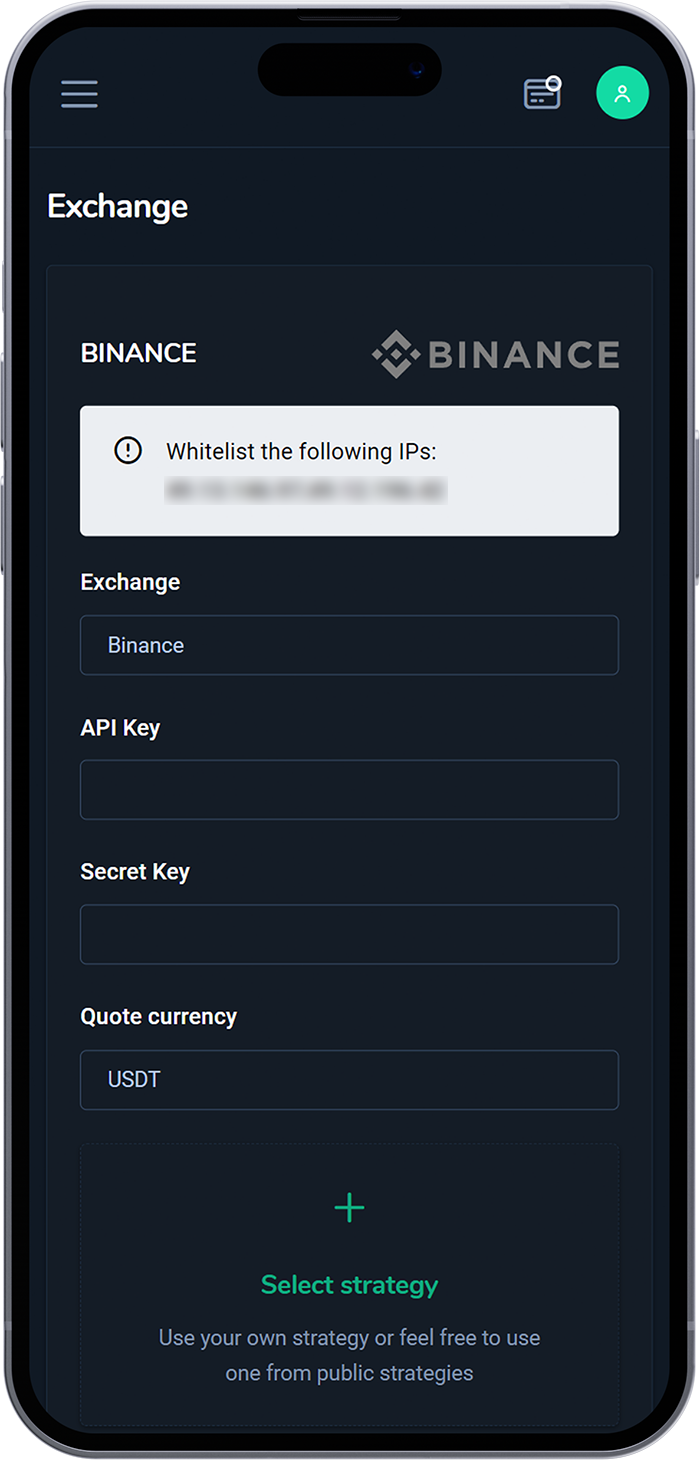
Task: Click the green plus icon
Action: pos(349,1208)
